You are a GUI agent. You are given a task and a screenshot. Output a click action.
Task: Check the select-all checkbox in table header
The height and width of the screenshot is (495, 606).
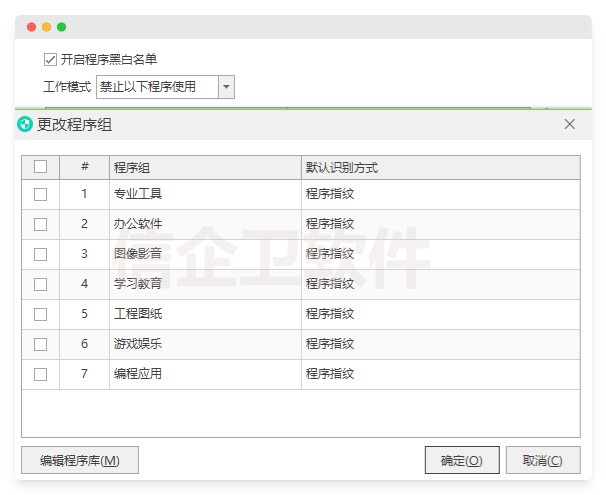tap(40, 167)
